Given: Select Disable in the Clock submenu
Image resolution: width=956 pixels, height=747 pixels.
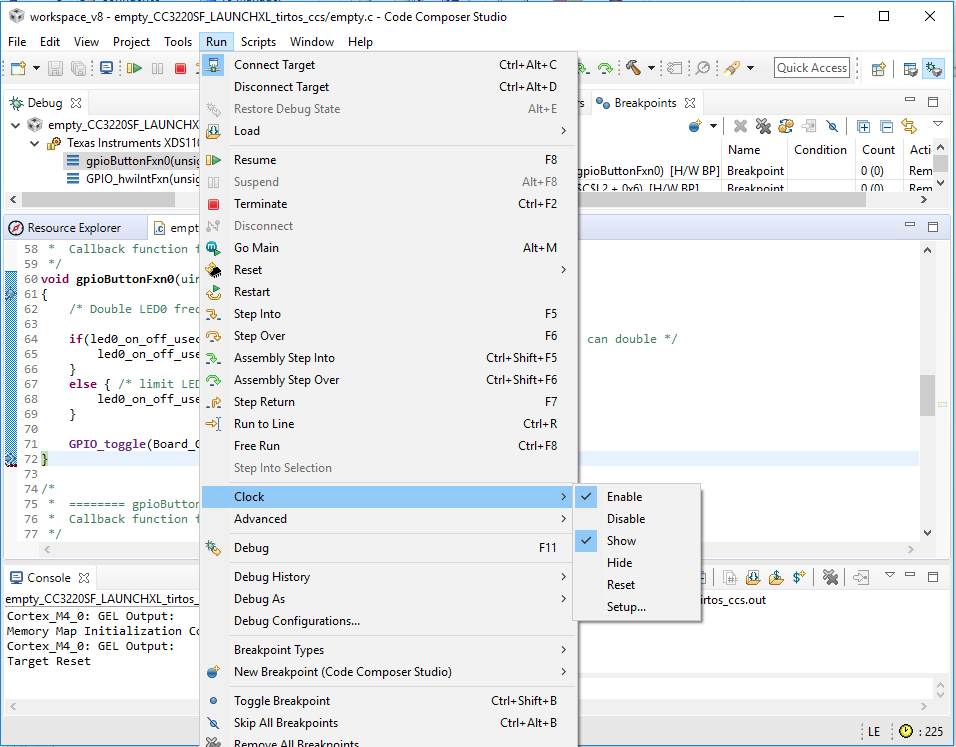Looking at the screenshot, I should (625, 519).
